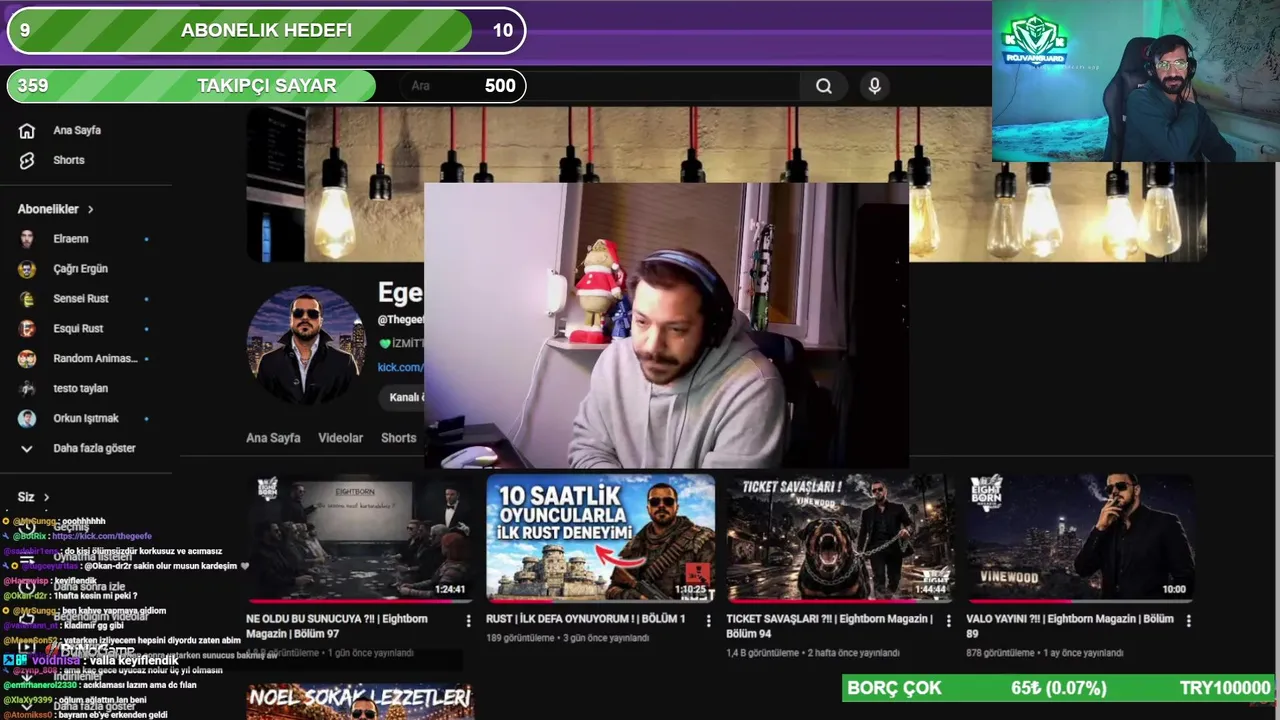1280x720 pixels.
Task: Switch to Ana Sayfa channel tab
Action: click(x=273, y=438)
